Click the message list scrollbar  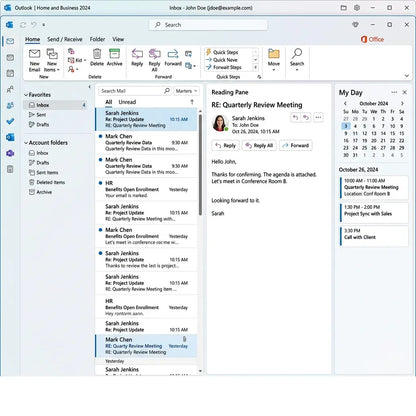tap(200, 165)
